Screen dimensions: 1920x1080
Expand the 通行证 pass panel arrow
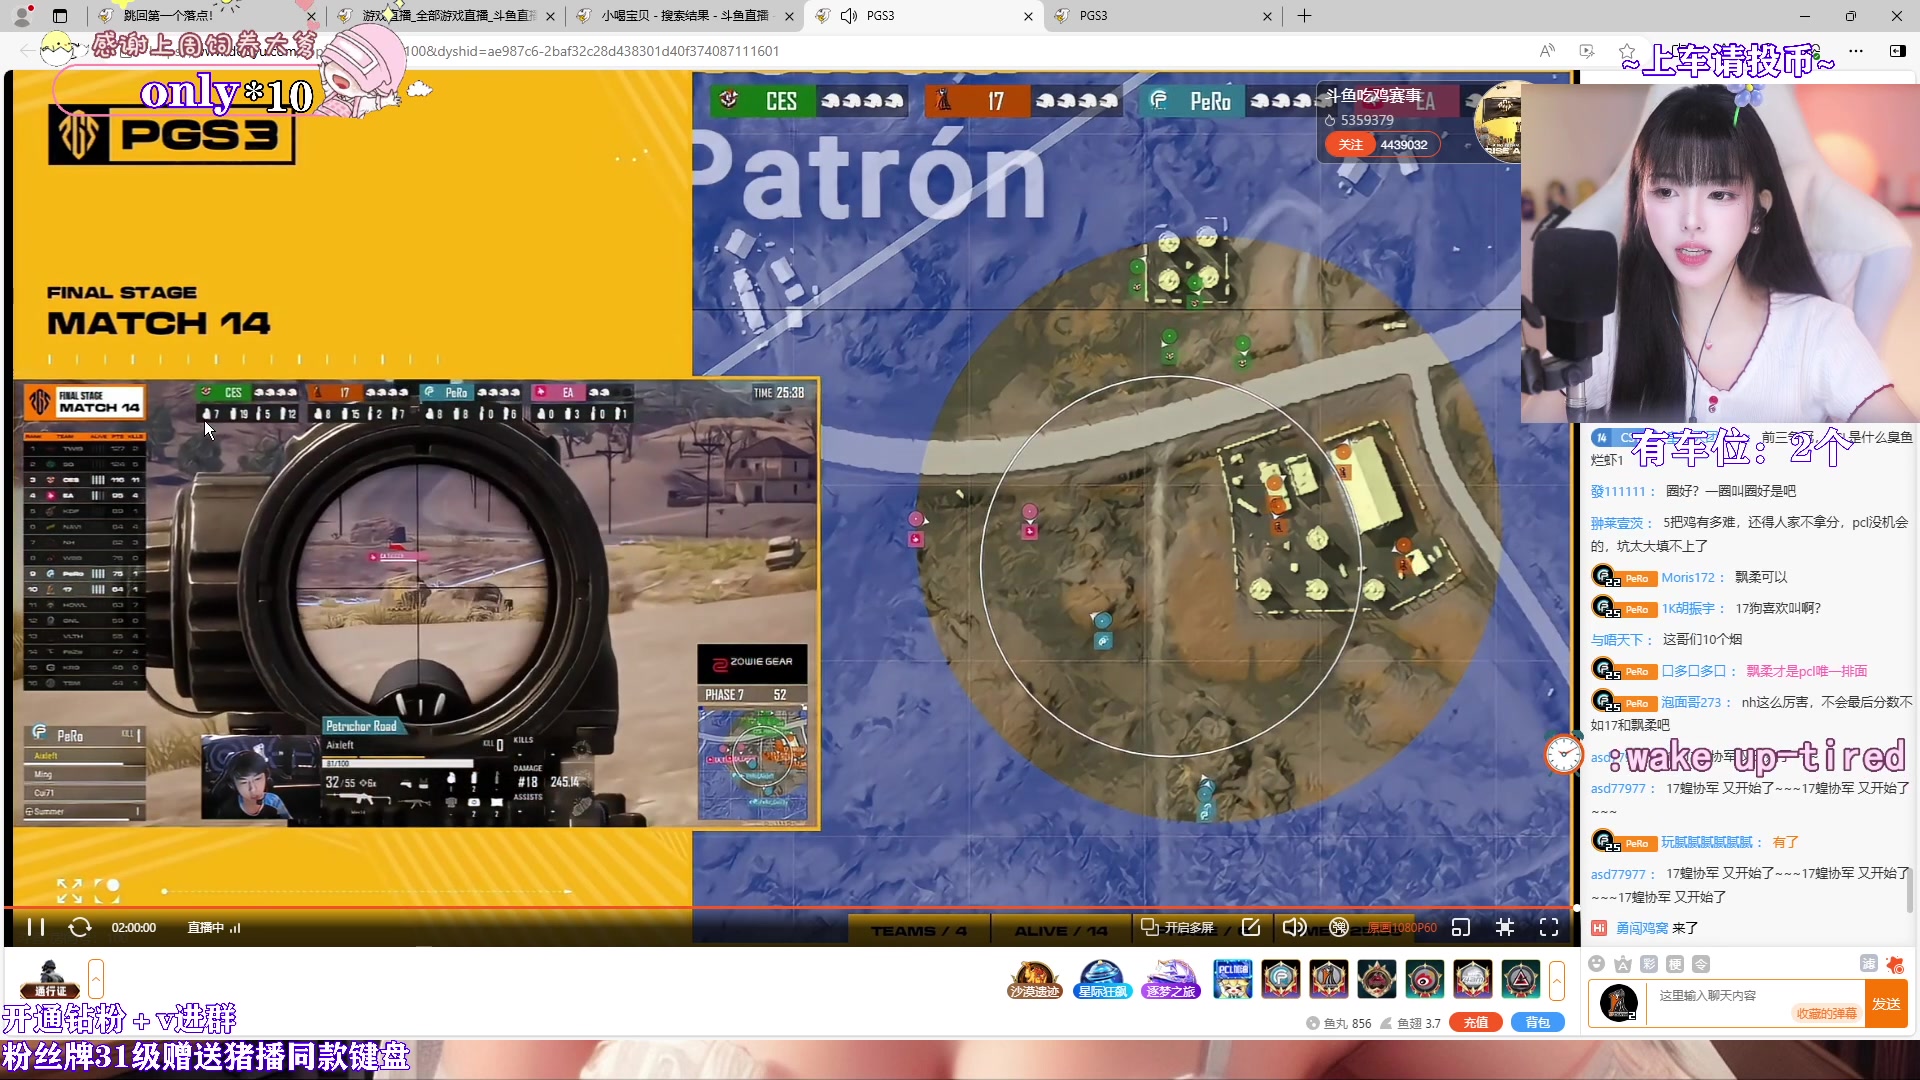96,978
